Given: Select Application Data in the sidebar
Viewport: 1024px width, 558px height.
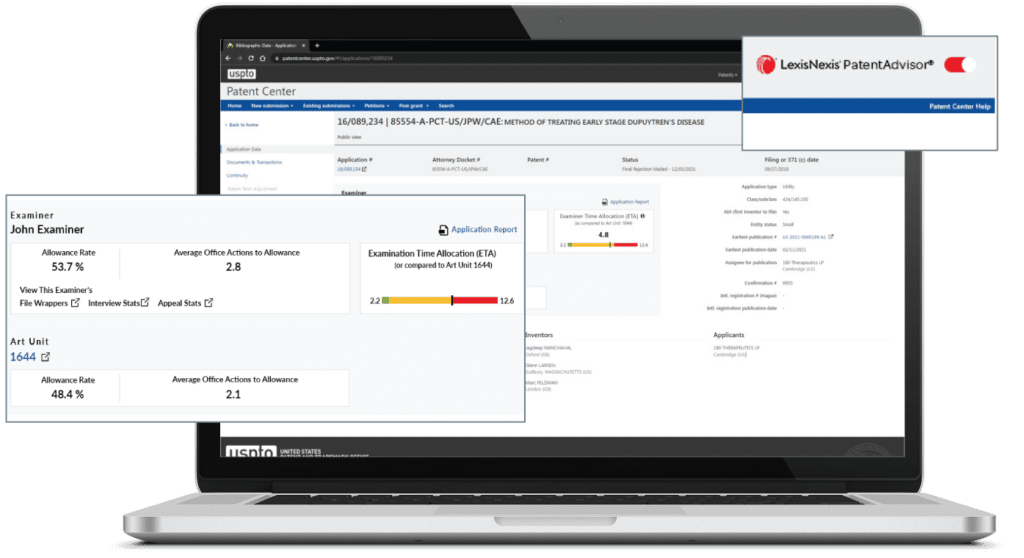Looking at the screenshot, I should point(244,150).
